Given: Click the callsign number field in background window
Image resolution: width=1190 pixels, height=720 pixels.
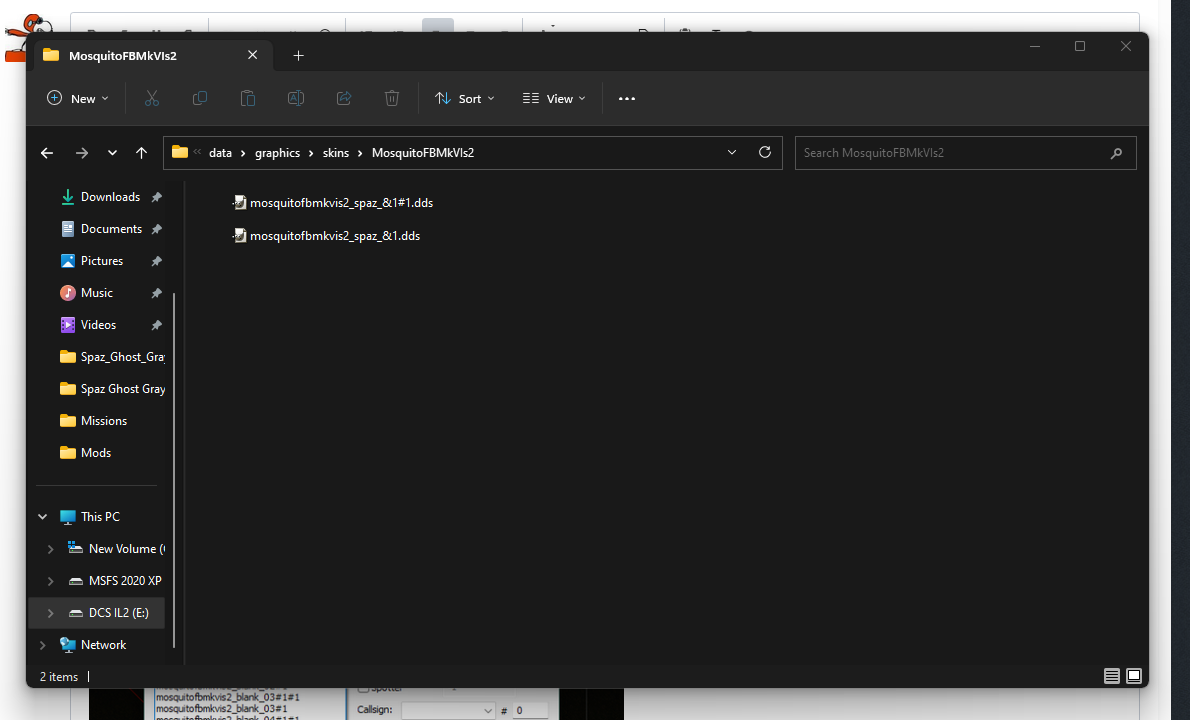Looking at the screenshot, I should [x=530, y=710].
